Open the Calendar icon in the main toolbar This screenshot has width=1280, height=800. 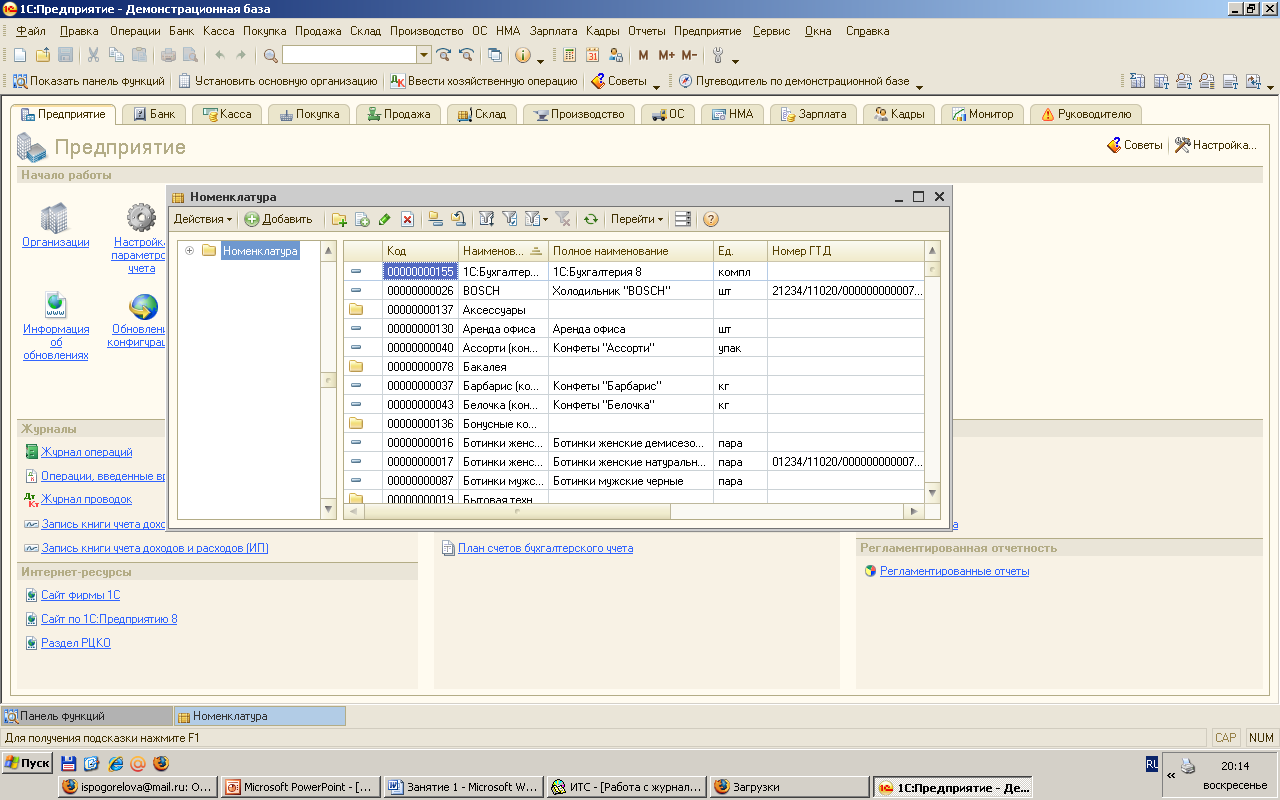[593, 55]
